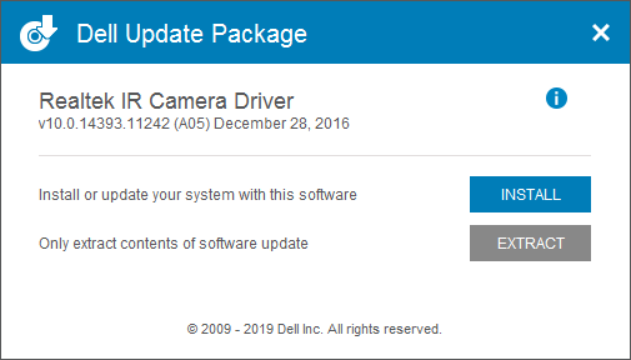Click 'Only extract contents of software update' text
Image resolution: width=631 pixels, height=360 pixels.
click(173, 243)
